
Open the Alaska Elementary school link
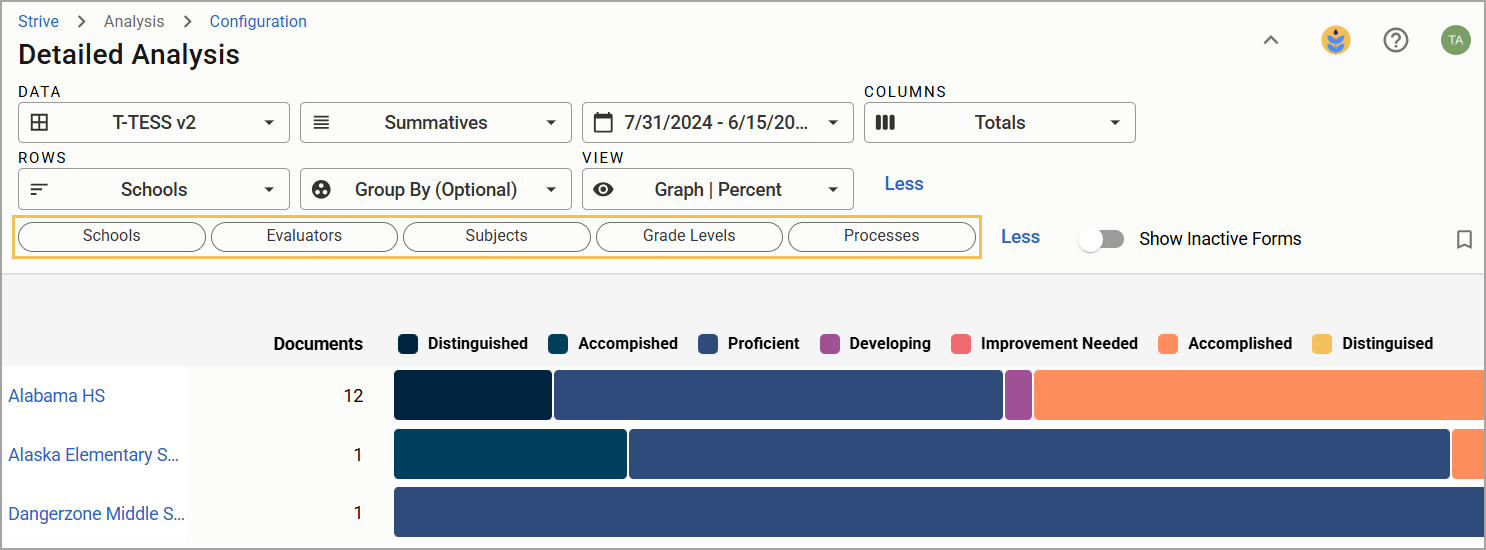94,455
